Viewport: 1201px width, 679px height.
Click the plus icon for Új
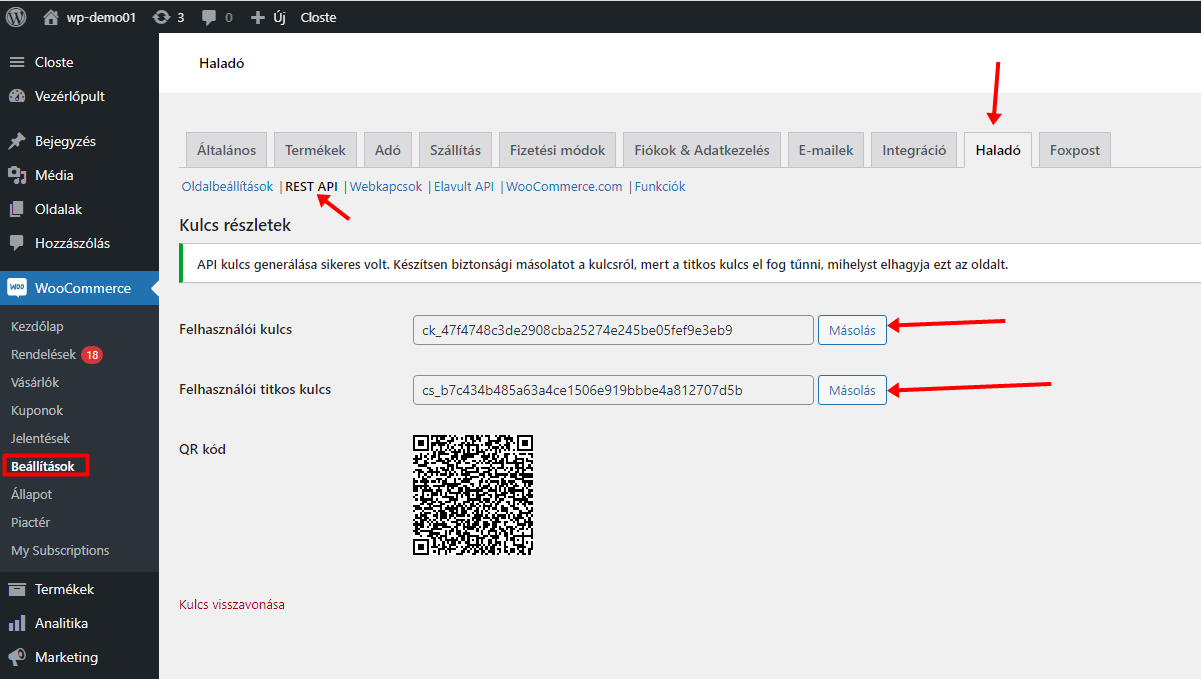click(x=257, y=17)
